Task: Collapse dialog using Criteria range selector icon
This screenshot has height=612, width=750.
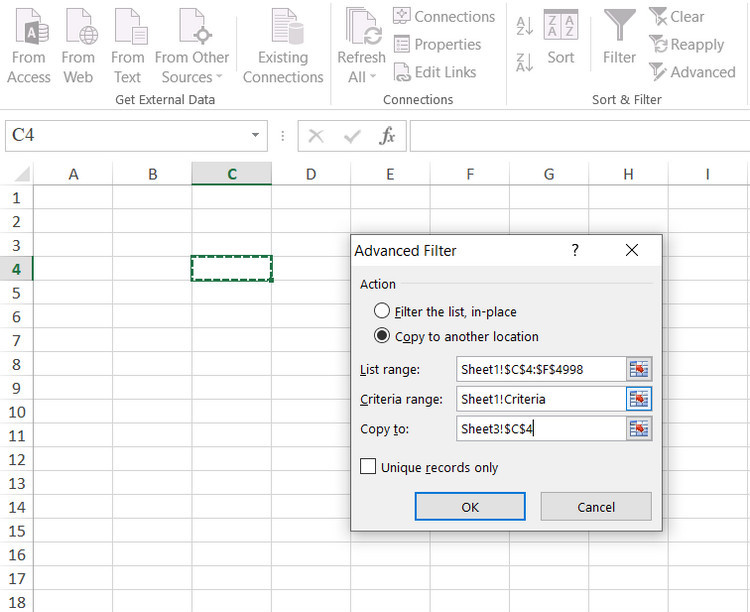Action: [x=639, y=399]
